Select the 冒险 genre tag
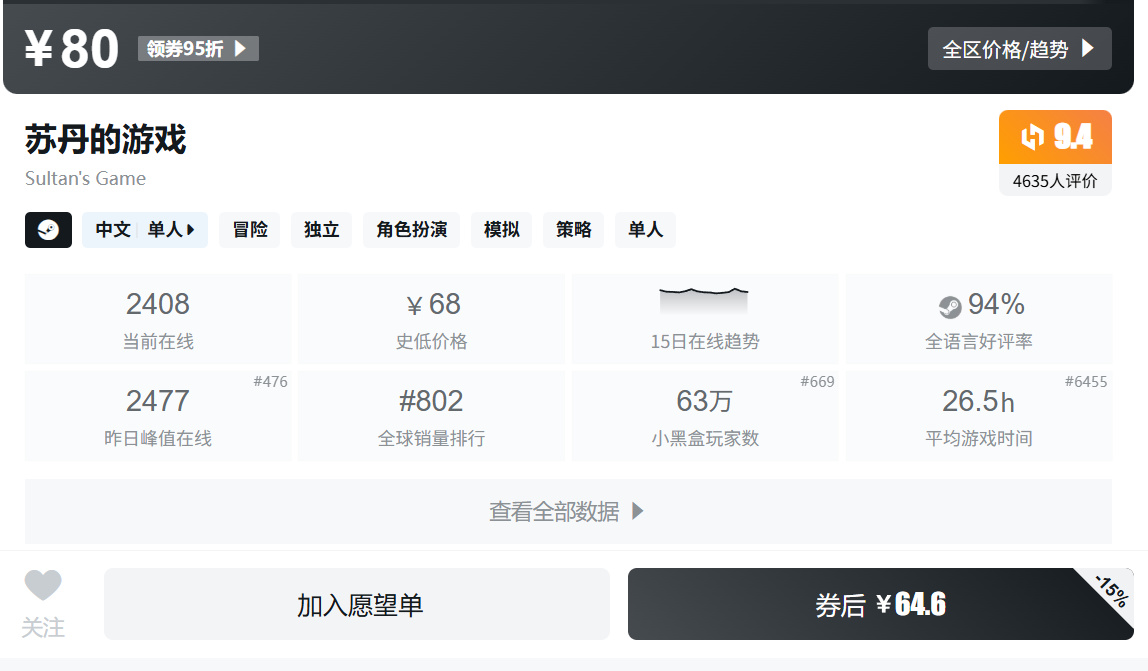Screen dimensions: 1148x671 [250, 230]
